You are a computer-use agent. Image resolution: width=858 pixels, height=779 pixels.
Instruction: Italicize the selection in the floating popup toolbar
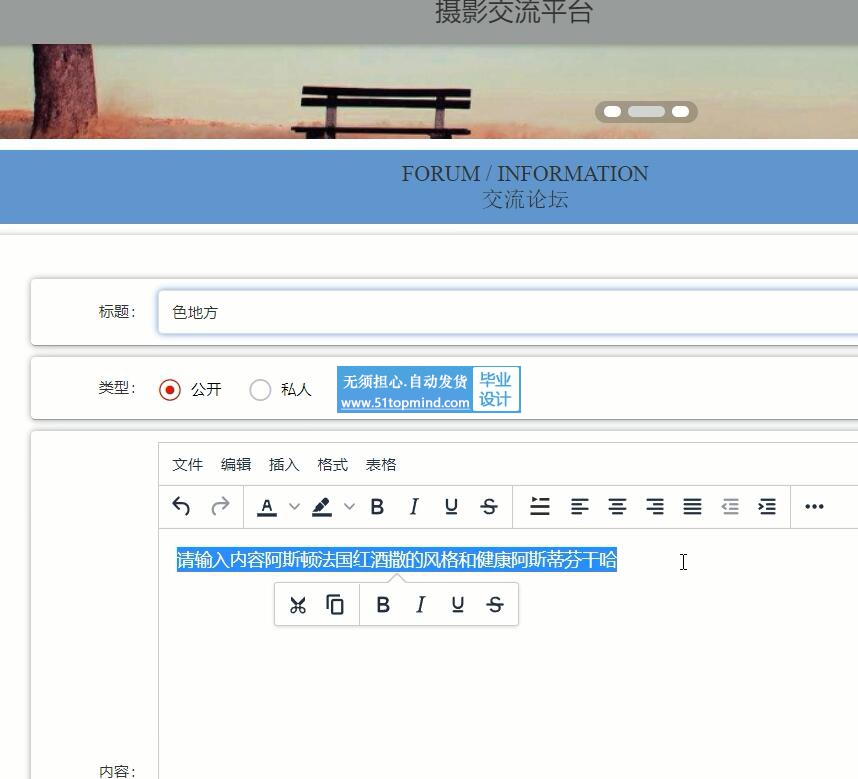point(420,605)
